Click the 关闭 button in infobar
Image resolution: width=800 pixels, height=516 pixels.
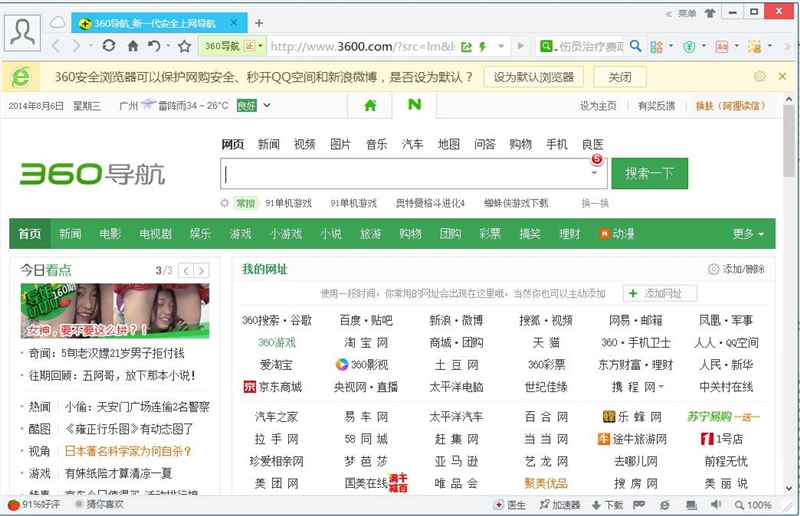(x=620, y=77)
